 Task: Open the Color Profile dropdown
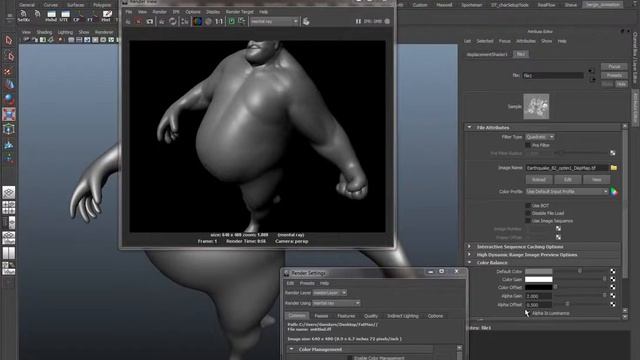(x=567, y=191)
